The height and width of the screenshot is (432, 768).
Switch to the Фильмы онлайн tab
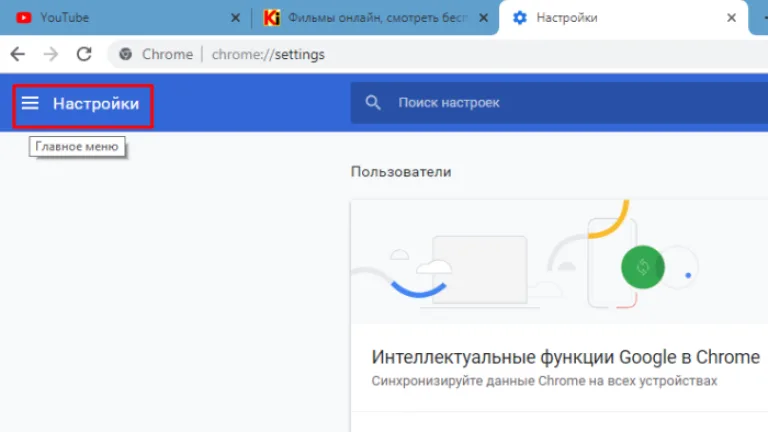375,18
